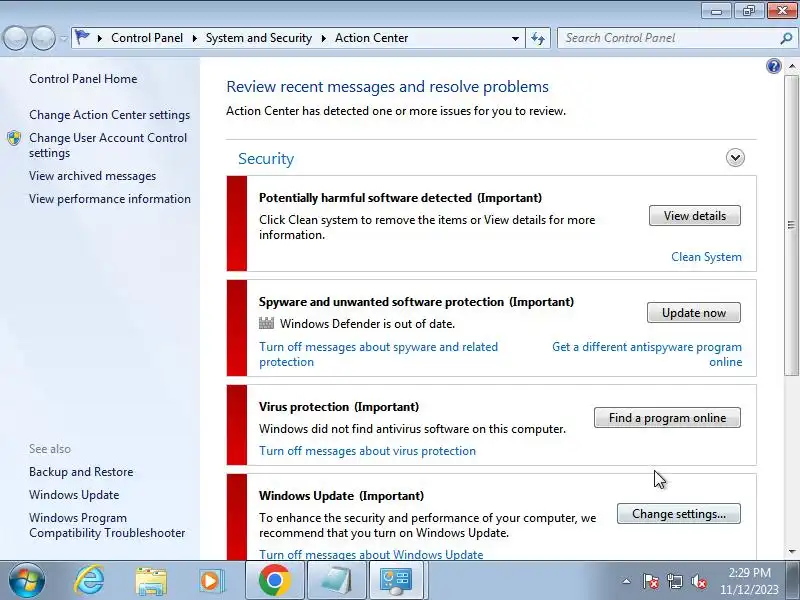Open Windows Media Player on taskbar

click(x=211, y=581)
